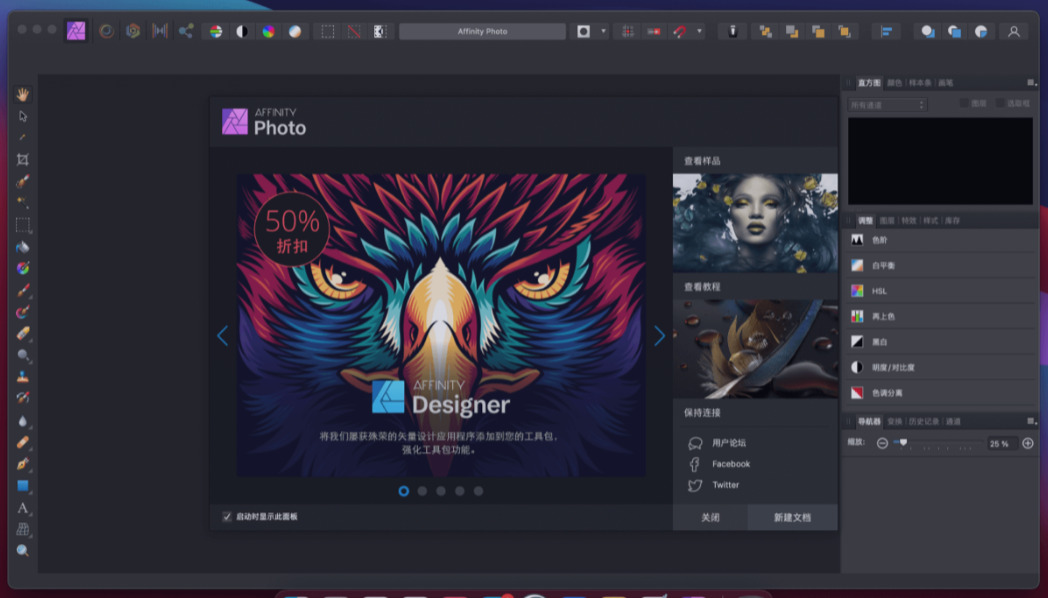Select the View hand tool
This screenshot has height=598, width=1048.
coord(23,94)
